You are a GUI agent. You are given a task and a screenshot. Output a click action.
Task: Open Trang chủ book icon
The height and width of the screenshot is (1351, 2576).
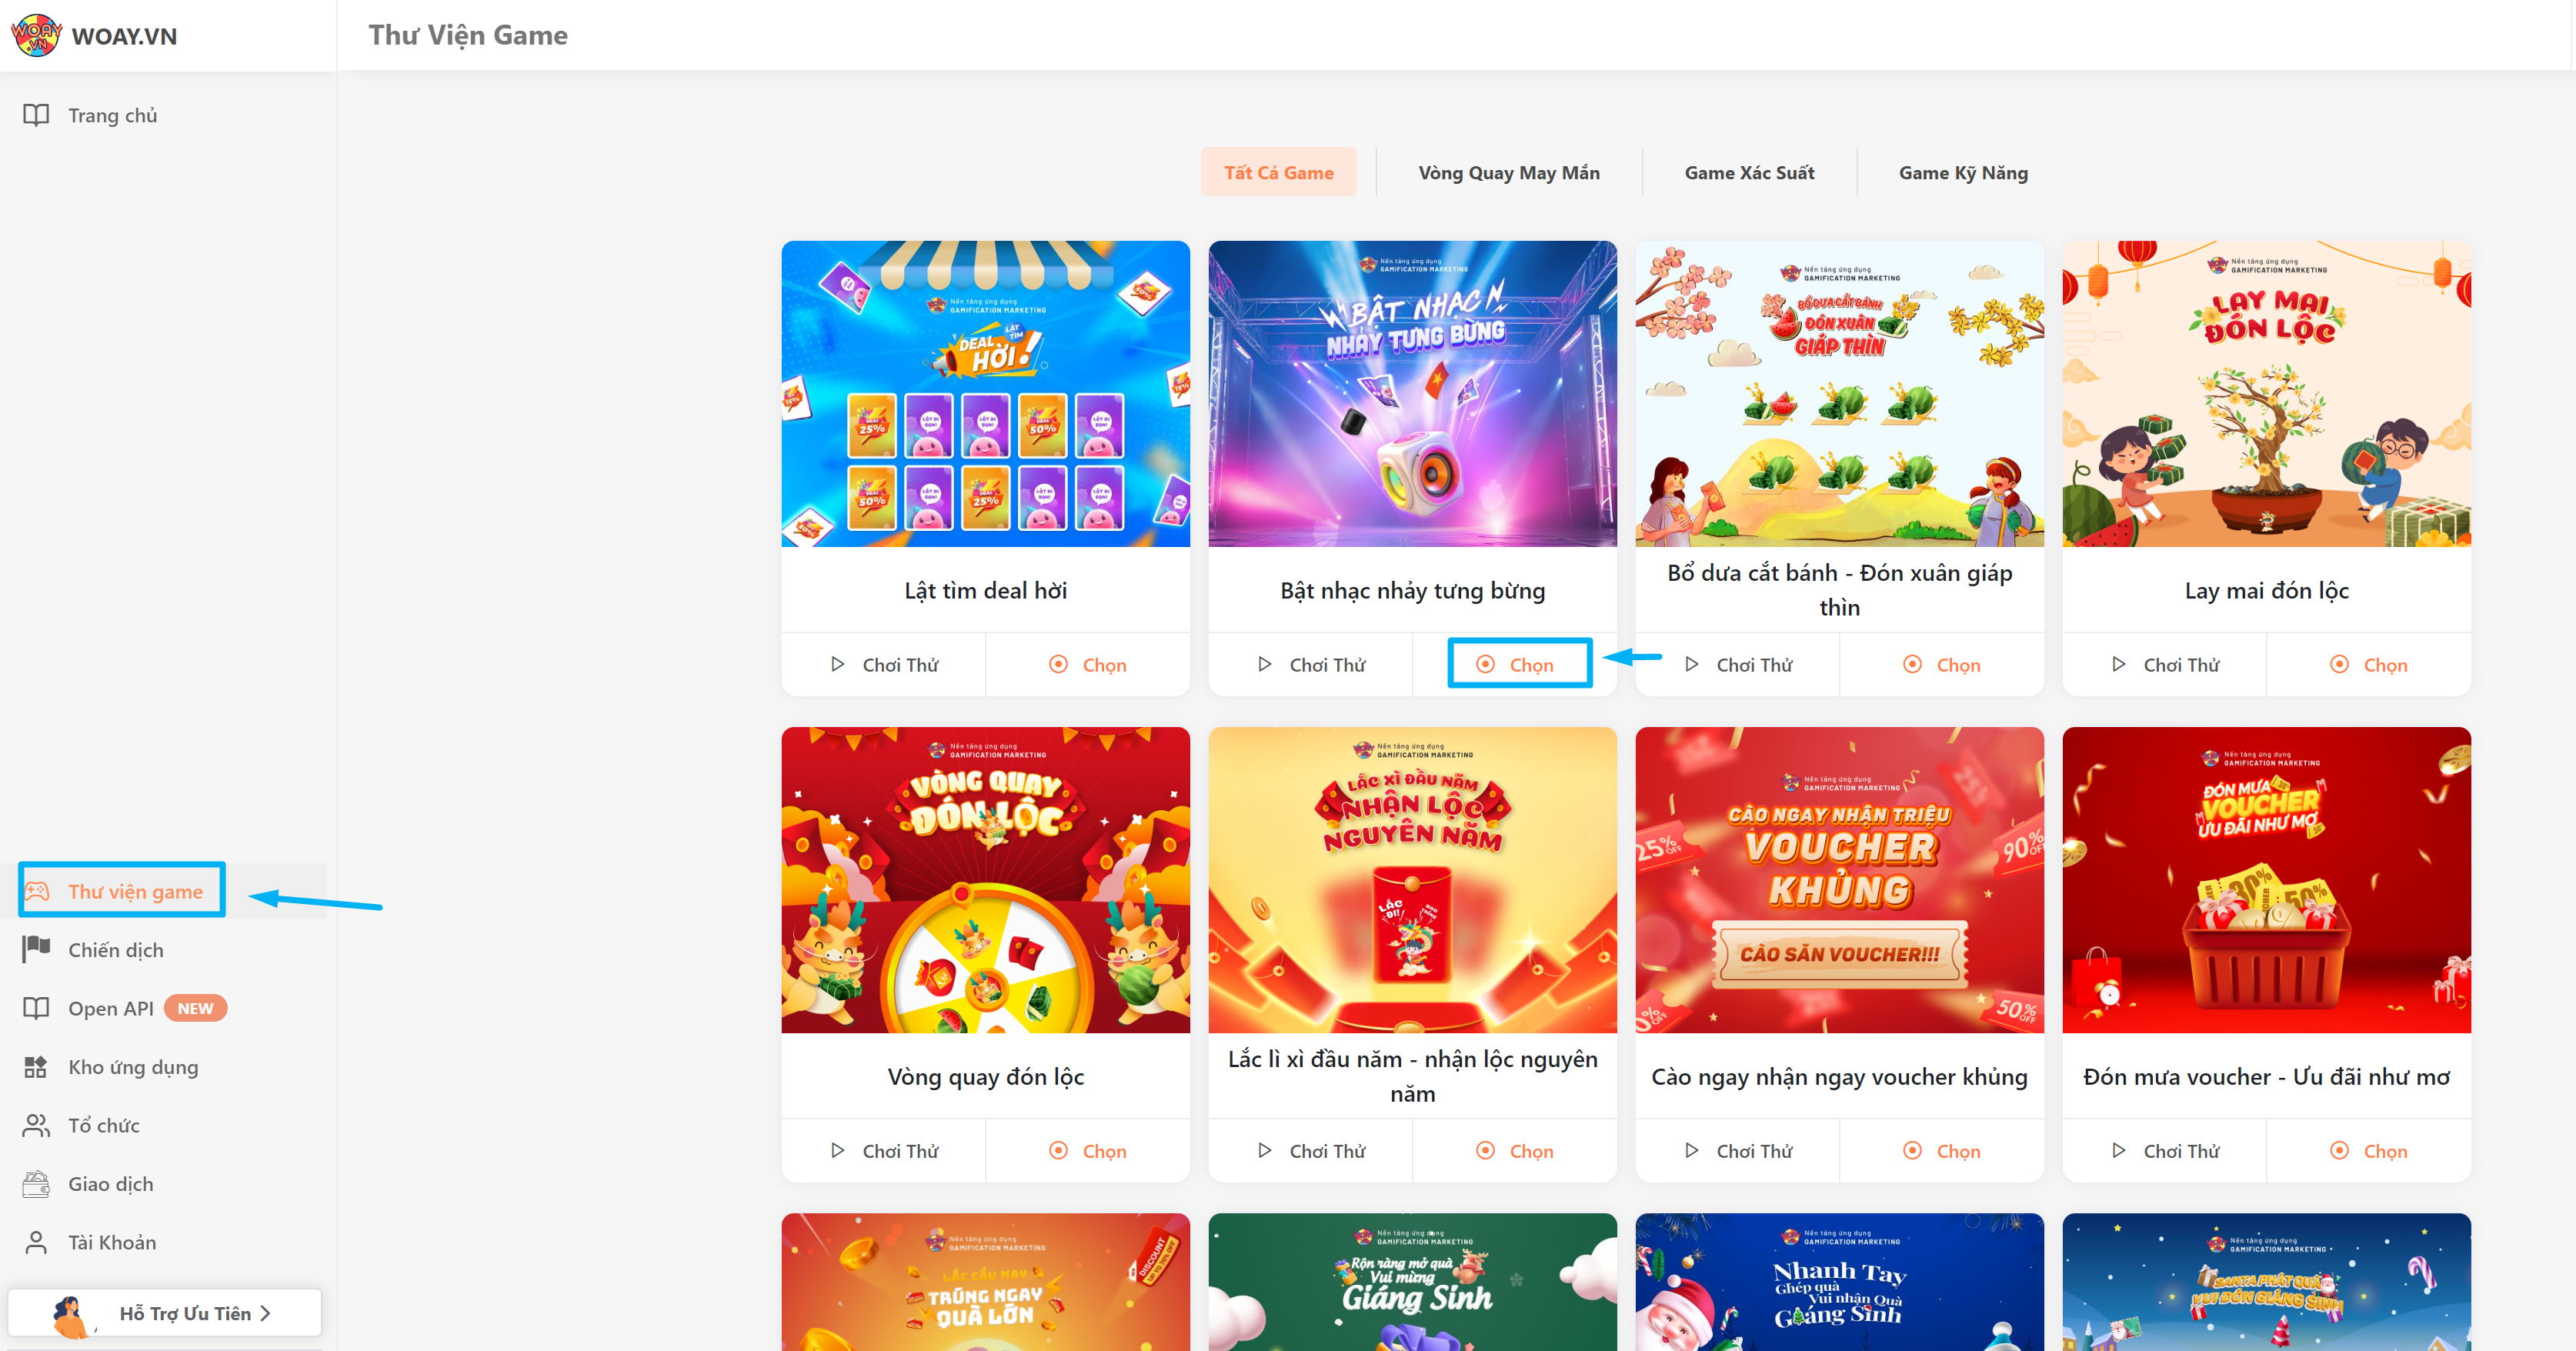[x=36, y=115]
